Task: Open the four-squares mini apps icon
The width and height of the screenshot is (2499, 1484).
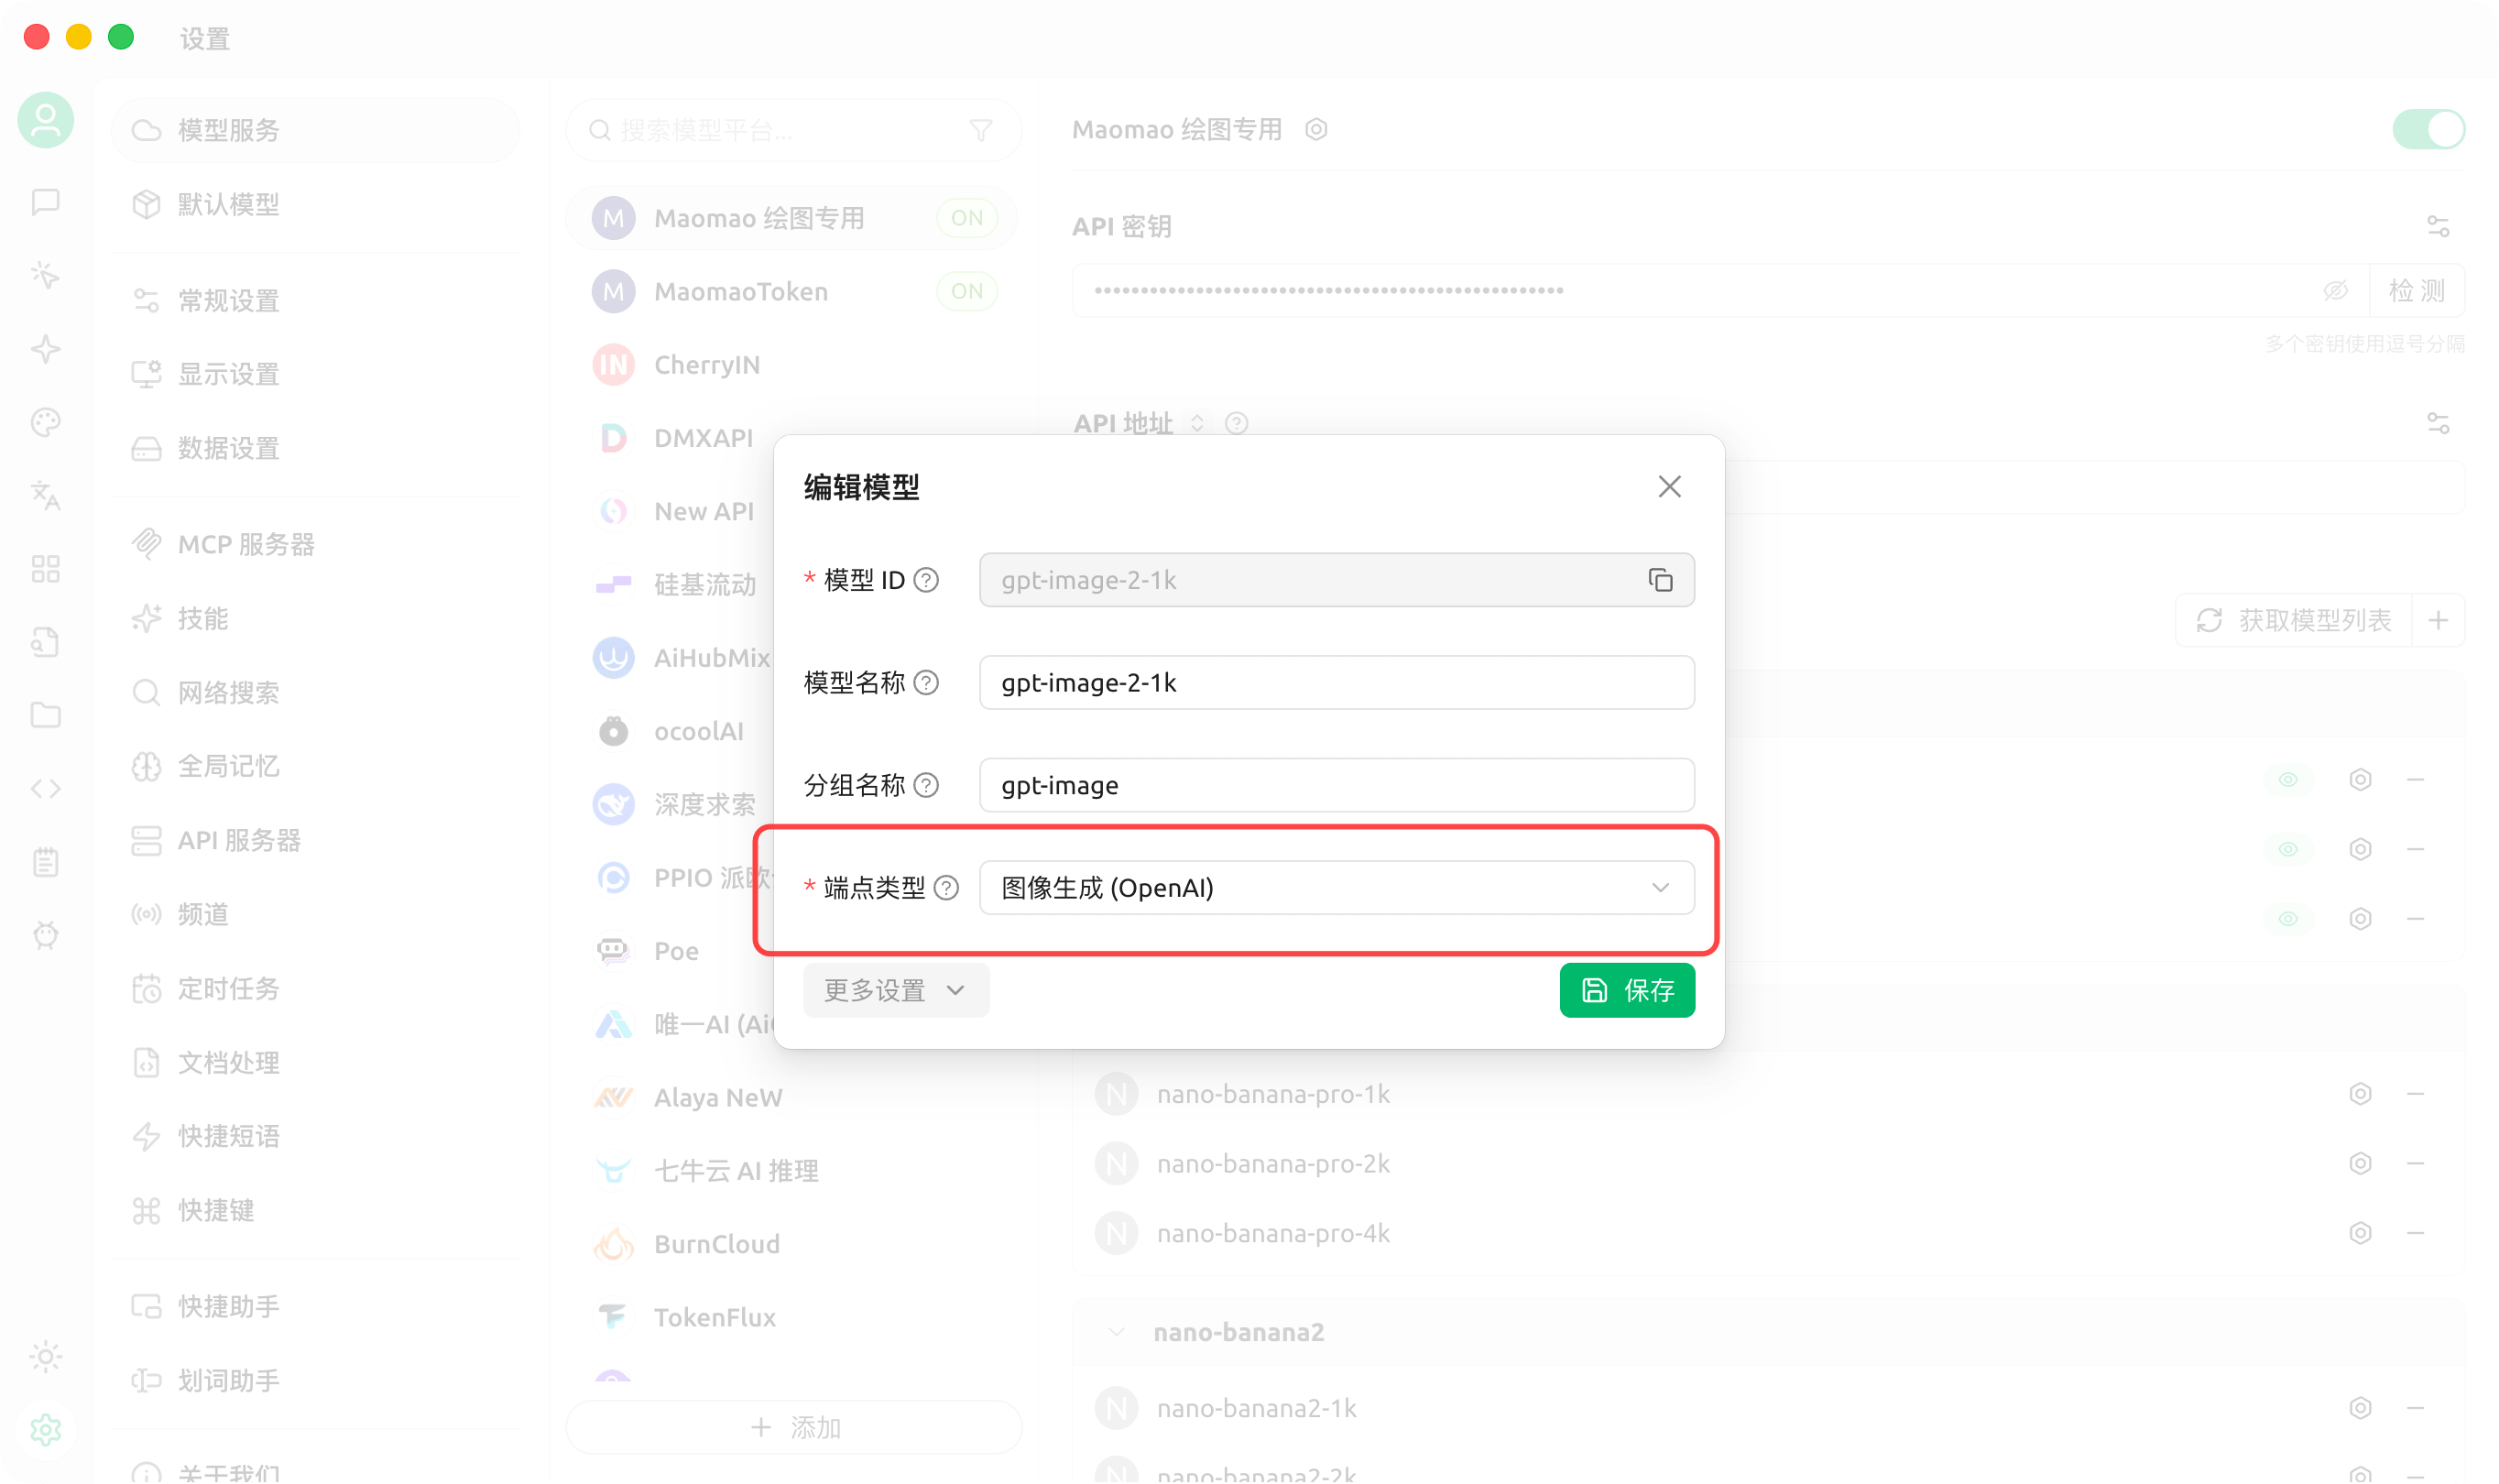Action: [46, 569]
